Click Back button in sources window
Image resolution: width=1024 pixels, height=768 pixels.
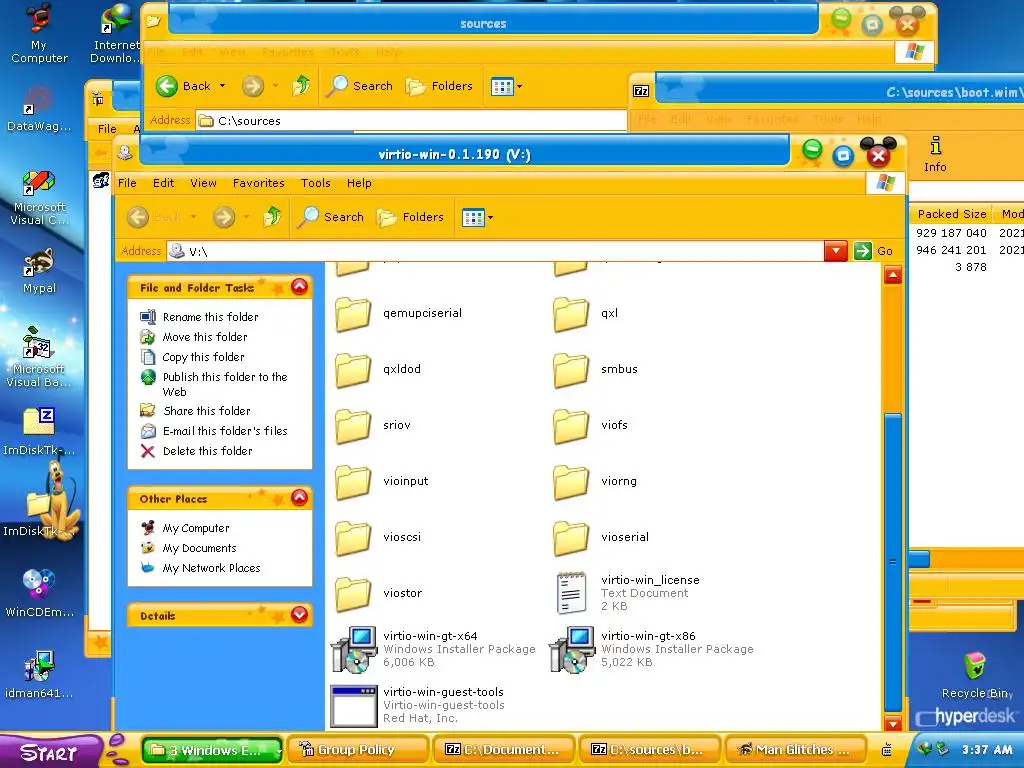click(184, 86)
